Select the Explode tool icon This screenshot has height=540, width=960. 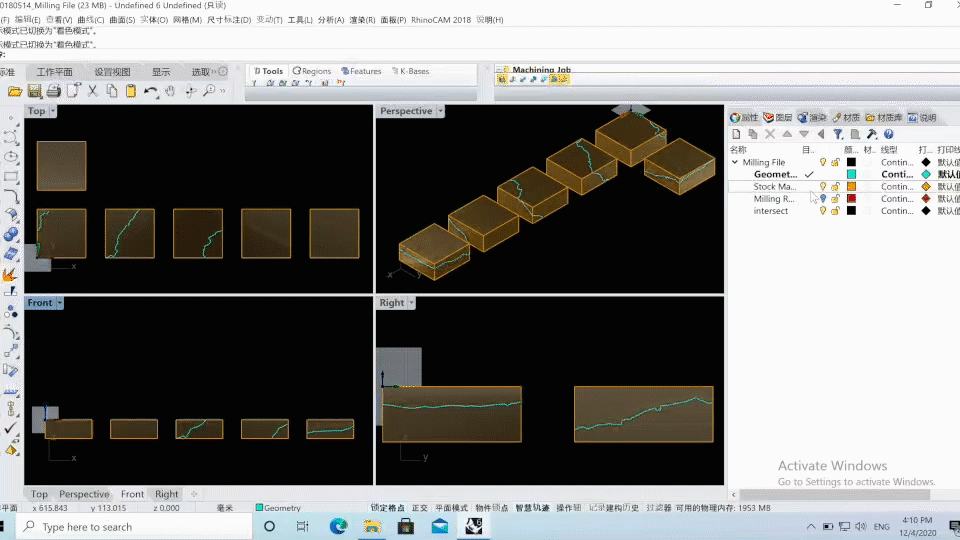click(10, 275)
